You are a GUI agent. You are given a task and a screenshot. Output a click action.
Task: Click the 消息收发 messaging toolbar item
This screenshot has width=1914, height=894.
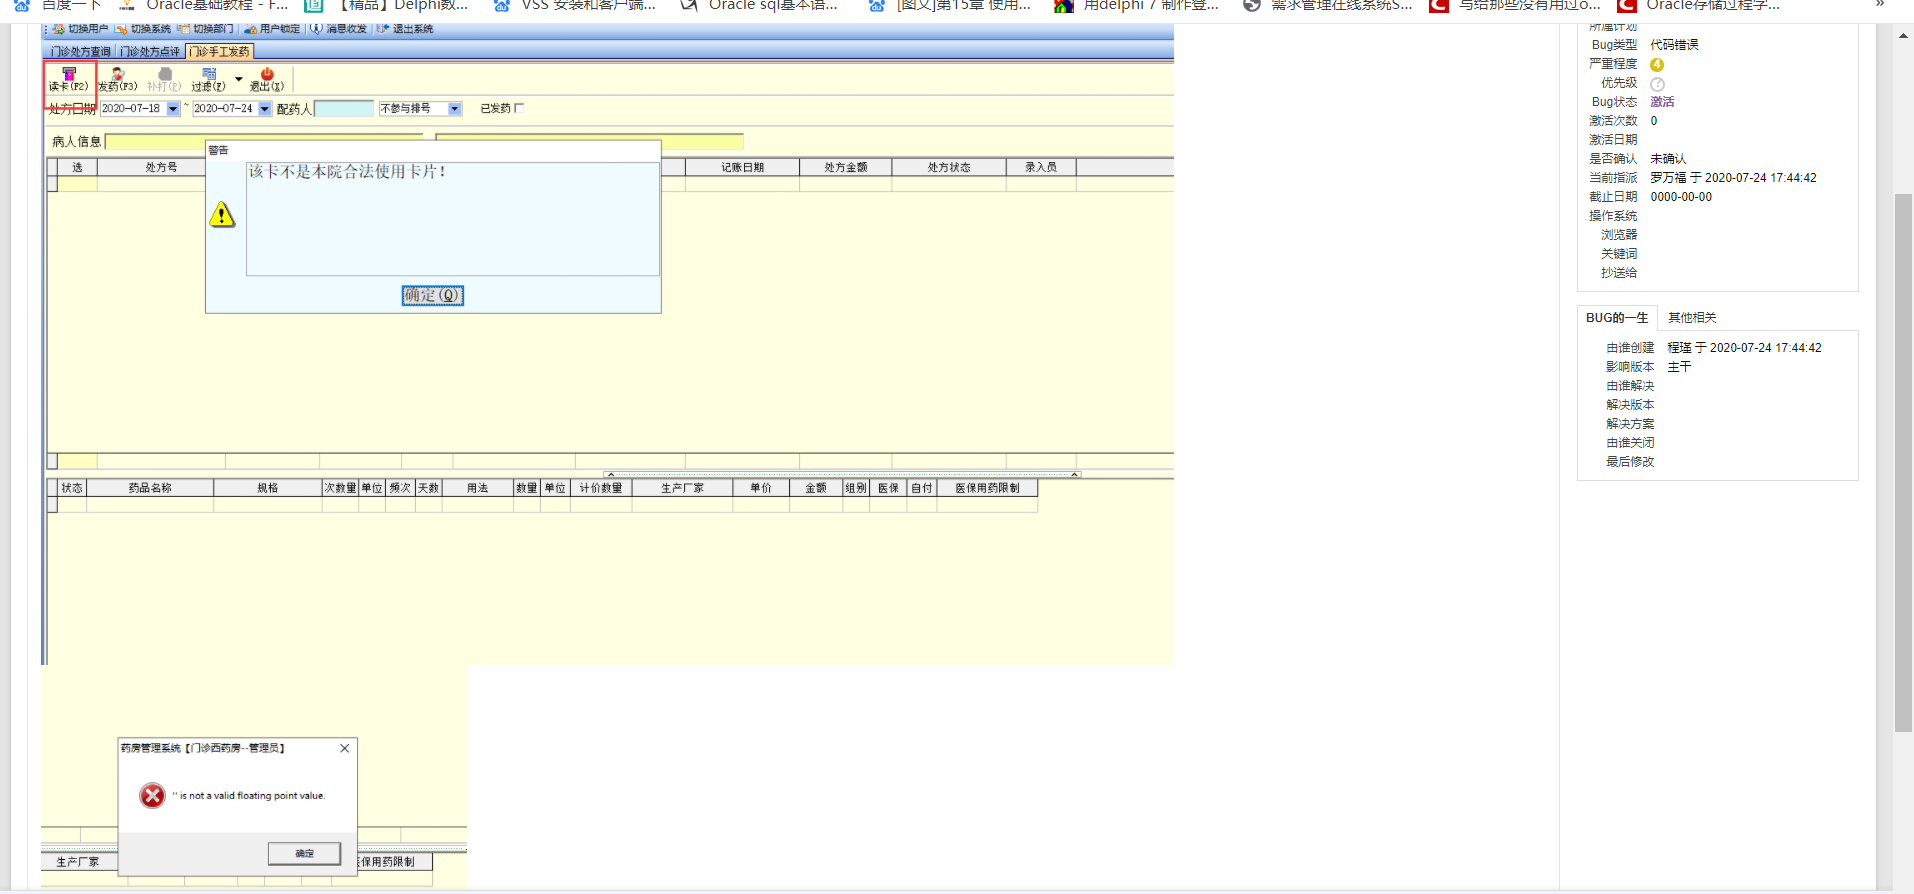[338, 29]
